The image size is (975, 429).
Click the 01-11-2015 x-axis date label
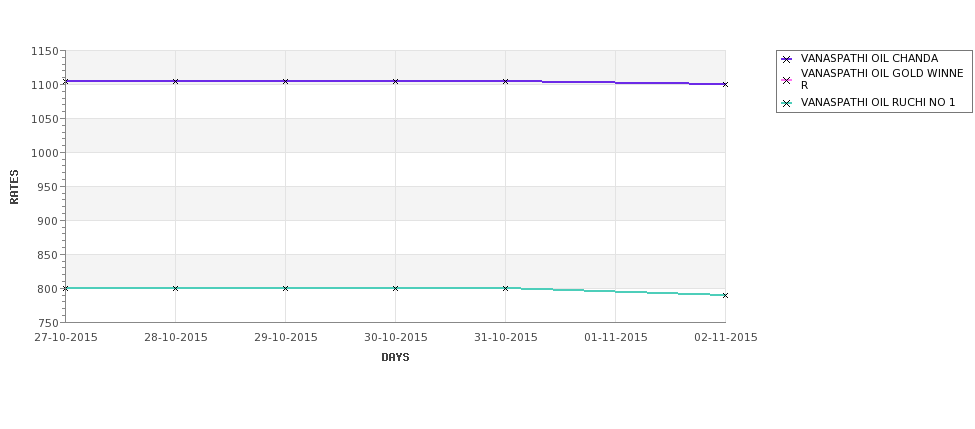(616, 338)
